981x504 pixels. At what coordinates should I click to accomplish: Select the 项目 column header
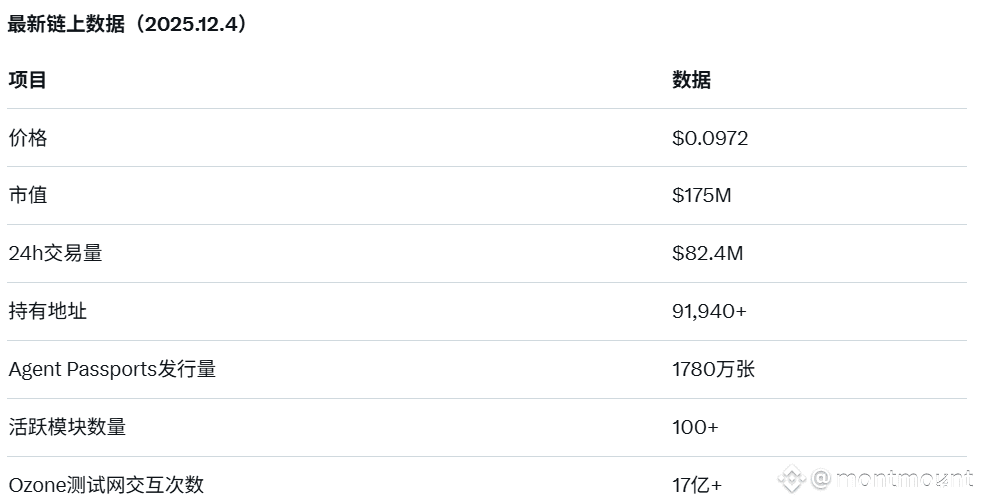28,80
